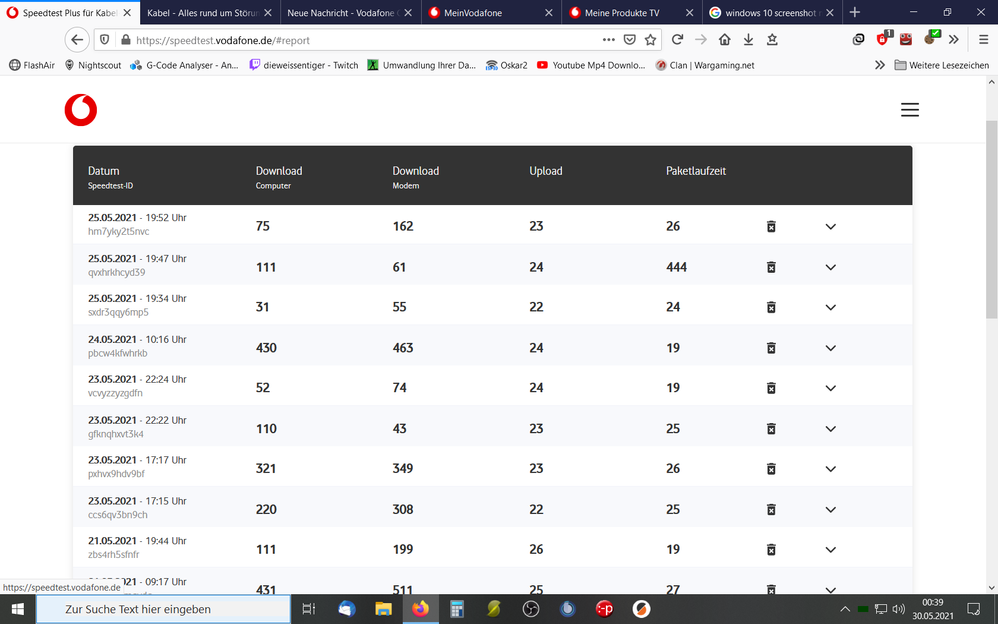Open the Firefox downloads panel
This screenshot has height=624, width=998.
tap(748, 39)
